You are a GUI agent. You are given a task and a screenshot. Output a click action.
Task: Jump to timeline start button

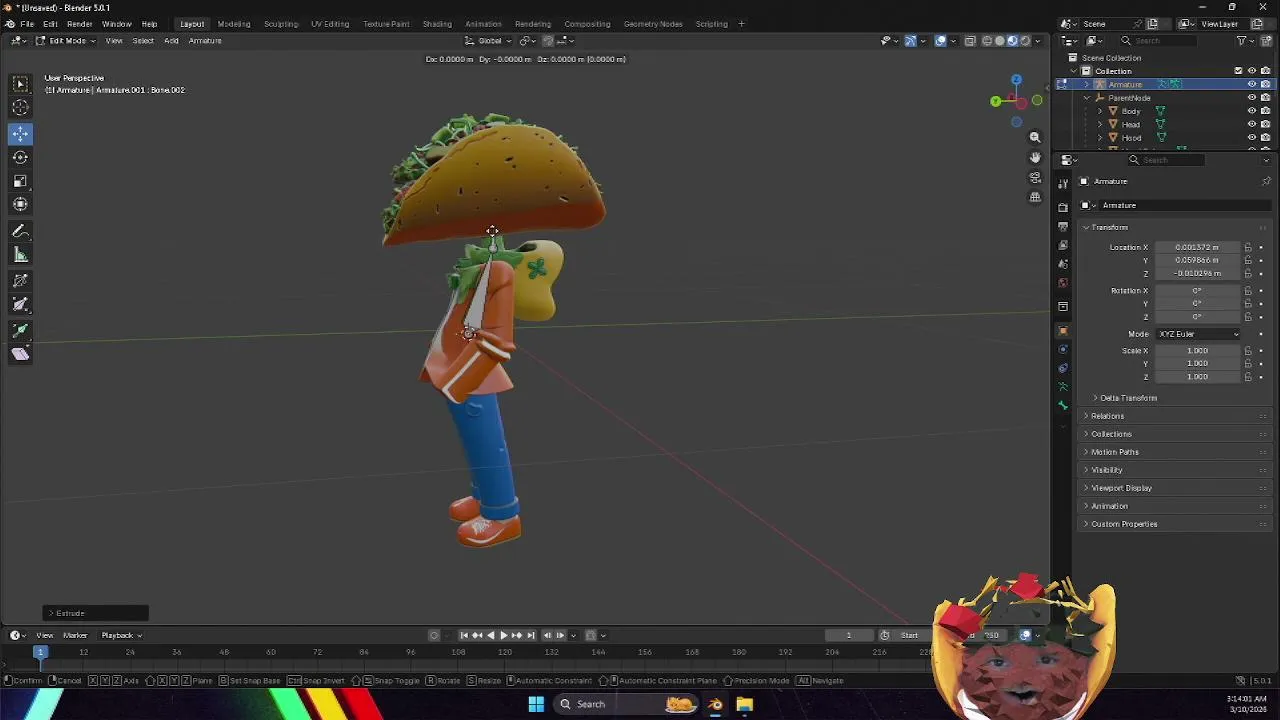(x=463, y=635)
